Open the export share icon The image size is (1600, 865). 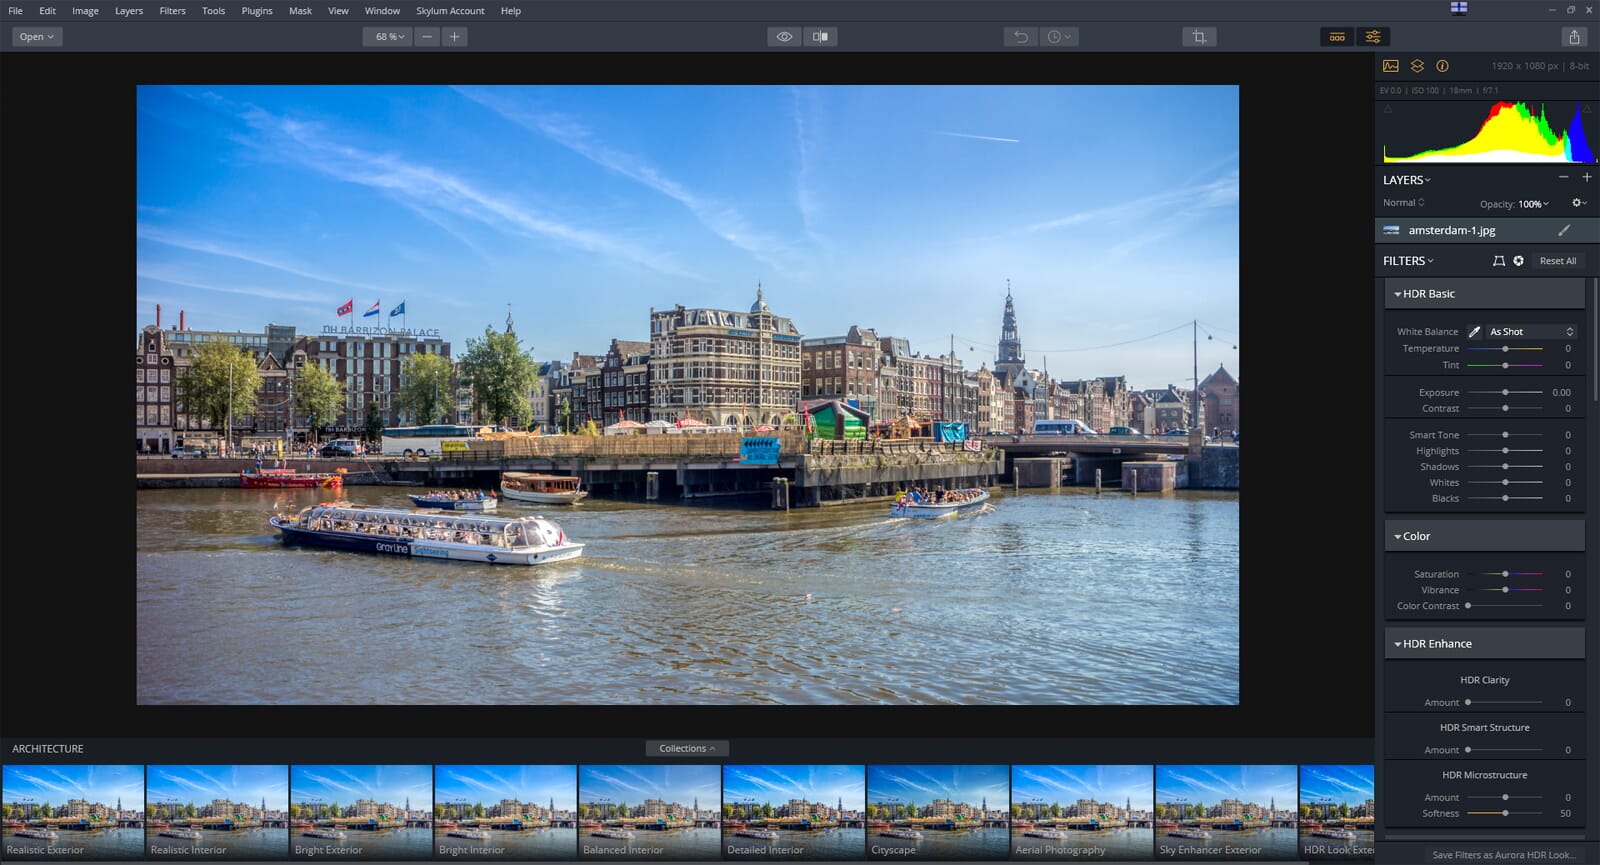[x=1574, y=37]
